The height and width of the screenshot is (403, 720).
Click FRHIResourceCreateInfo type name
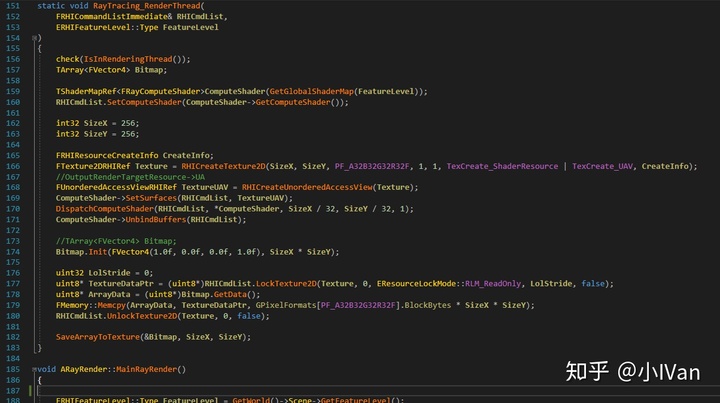[107, 155]
